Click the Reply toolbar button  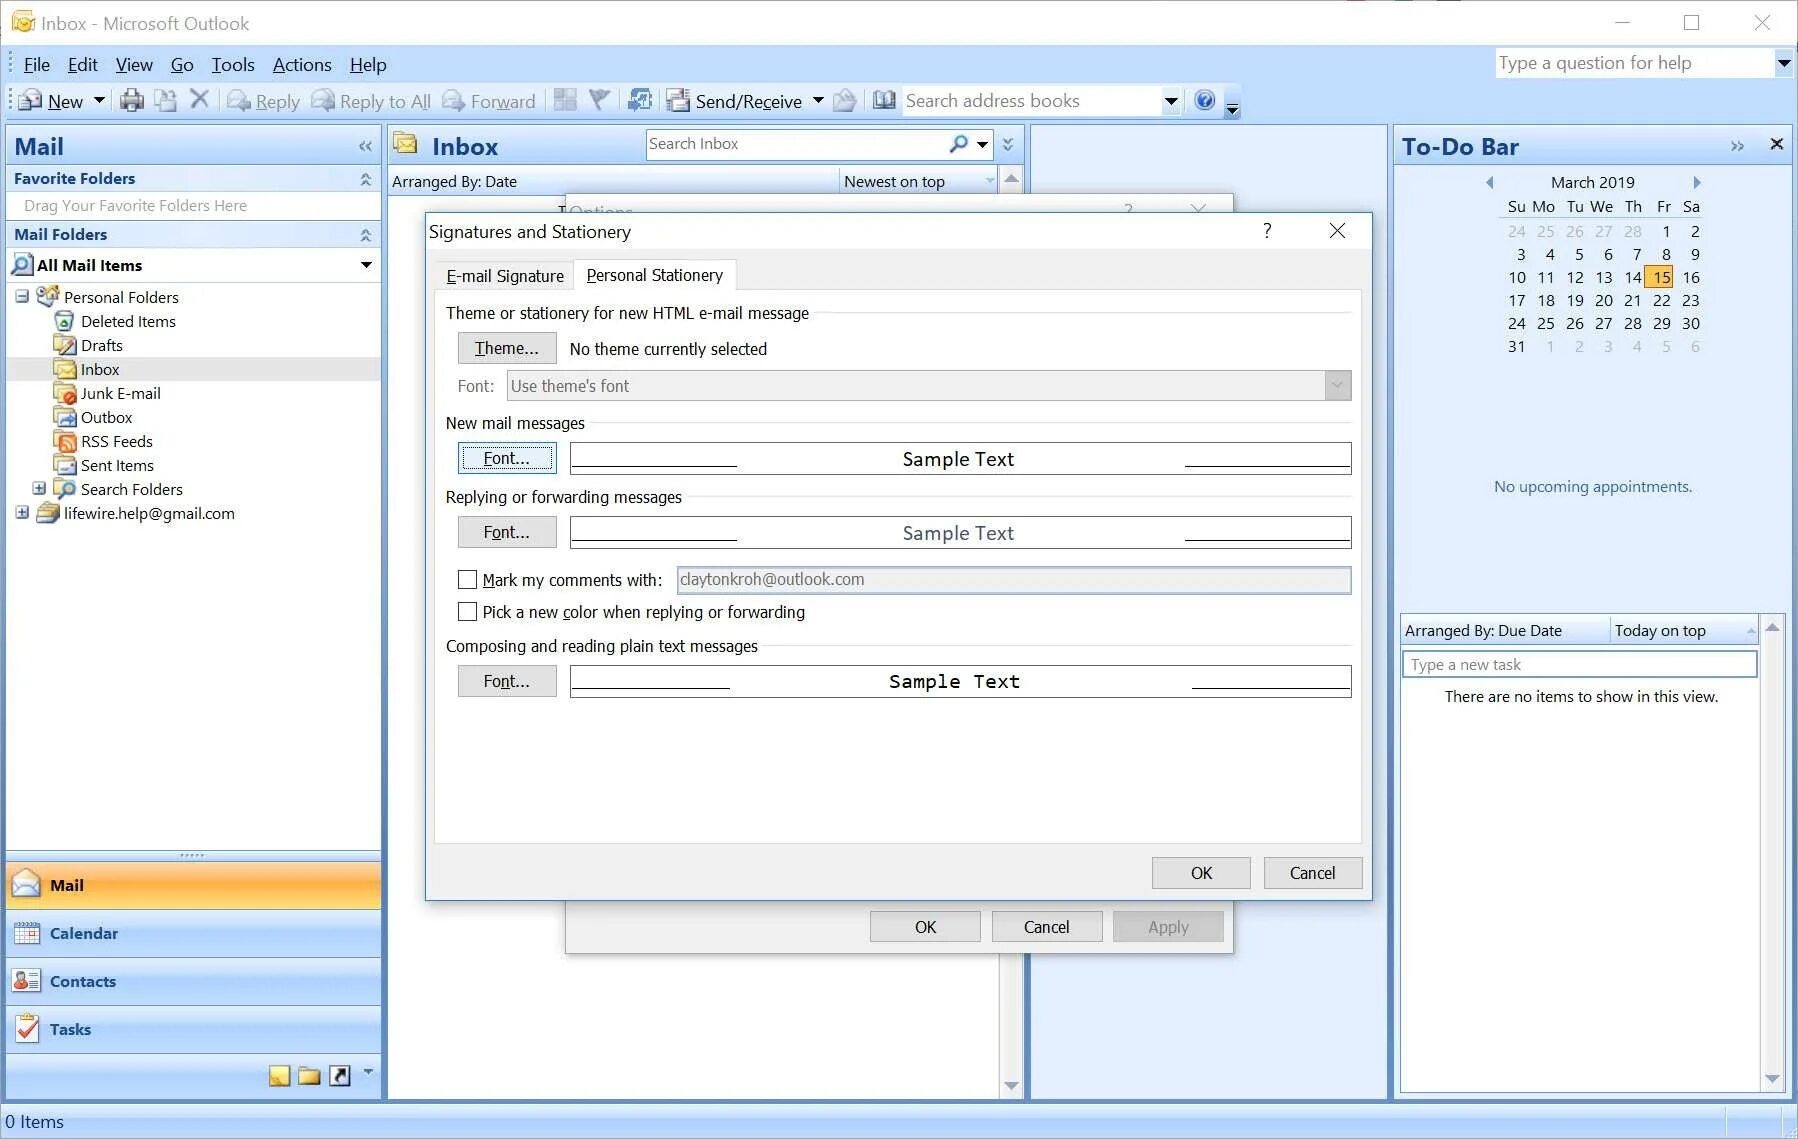(x=264, y=101)
